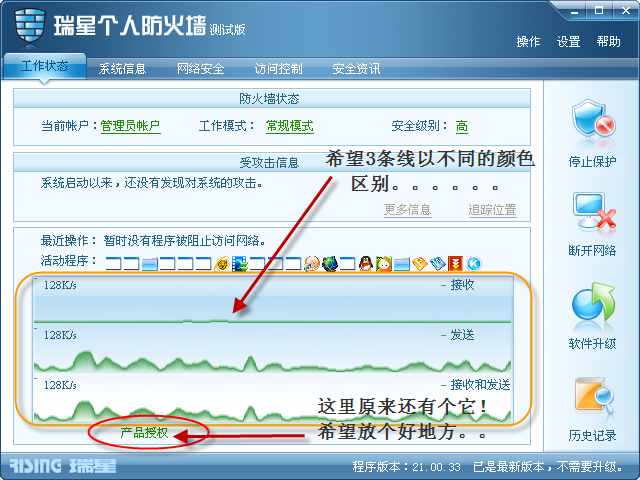
Task: Click the 发送 traffic graph
Action: (x=273, y=349)
